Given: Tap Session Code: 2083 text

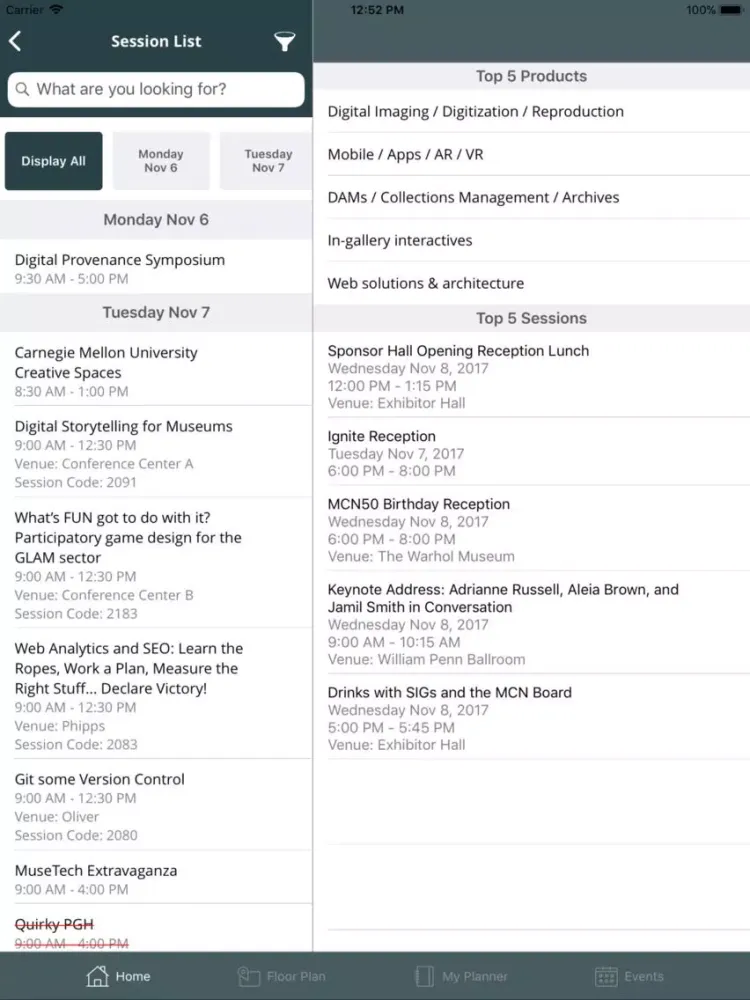Looking at the screenshot, I should coord(76,744).
